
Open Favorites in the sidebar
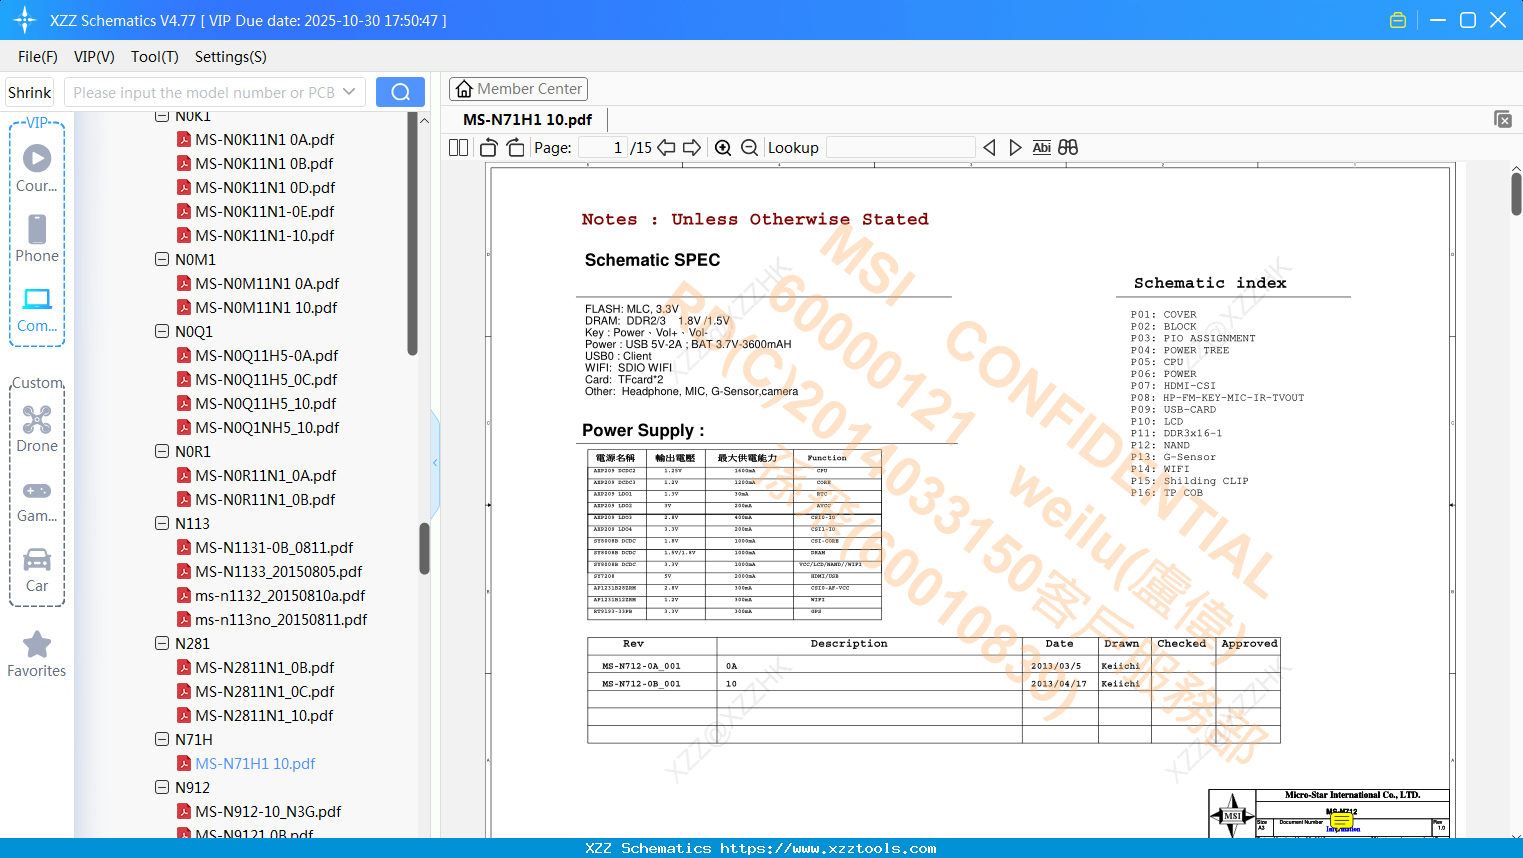[37, 655]
